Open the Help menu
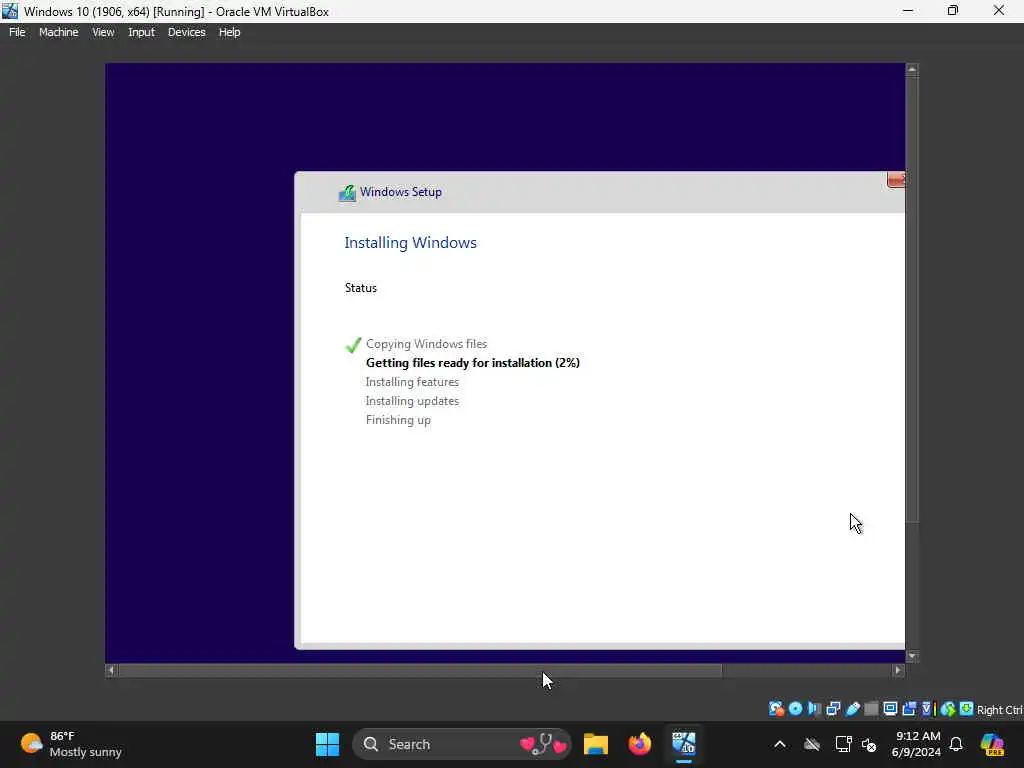 click(229, 32)
